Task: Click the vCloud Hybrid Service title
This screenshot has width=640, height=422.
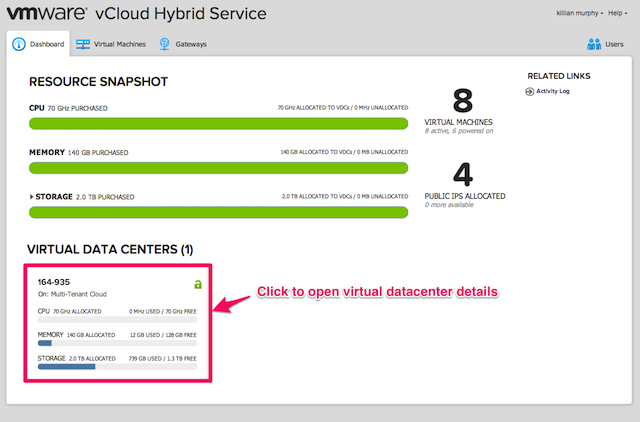Action: [181, 13]
